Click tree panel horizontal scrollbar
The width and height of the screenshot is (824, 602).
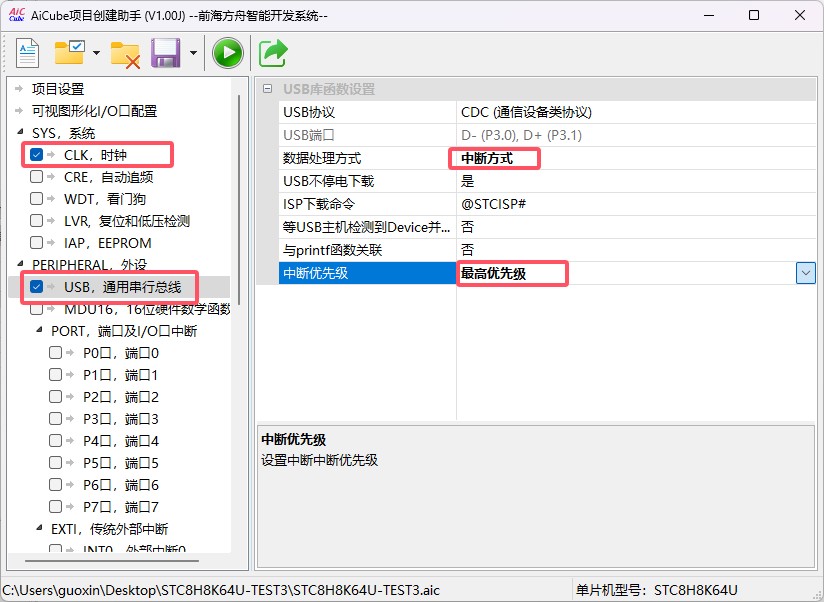coord(112,561)
